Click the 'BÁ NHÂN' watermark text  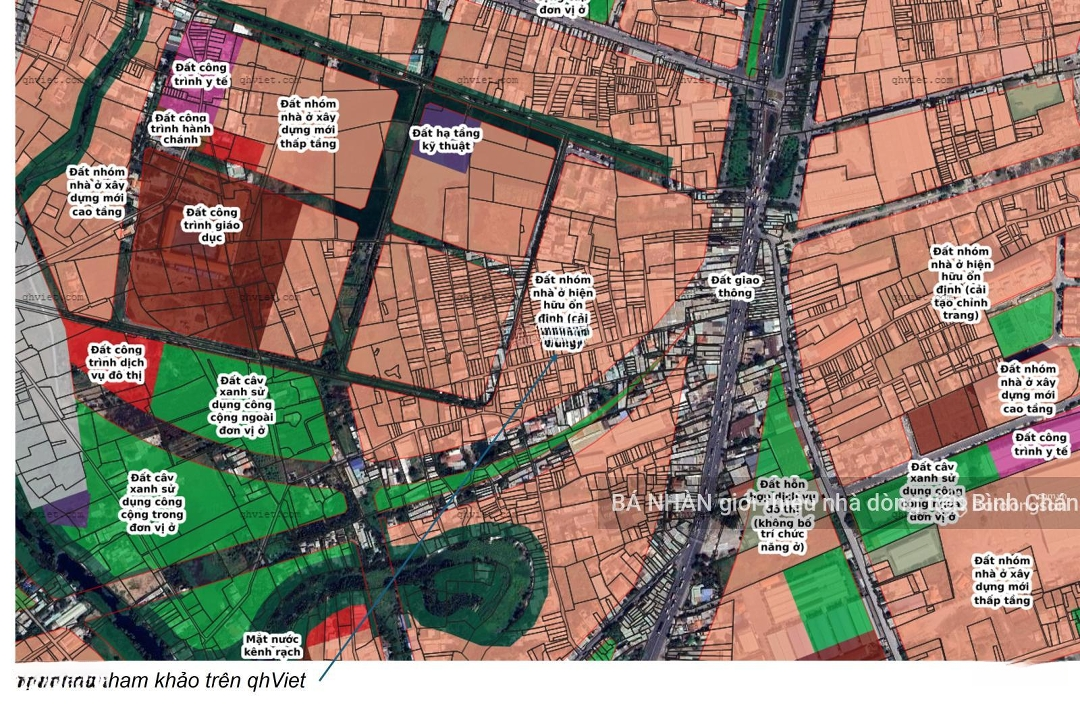pyautogui.click(x=661, y=502)
